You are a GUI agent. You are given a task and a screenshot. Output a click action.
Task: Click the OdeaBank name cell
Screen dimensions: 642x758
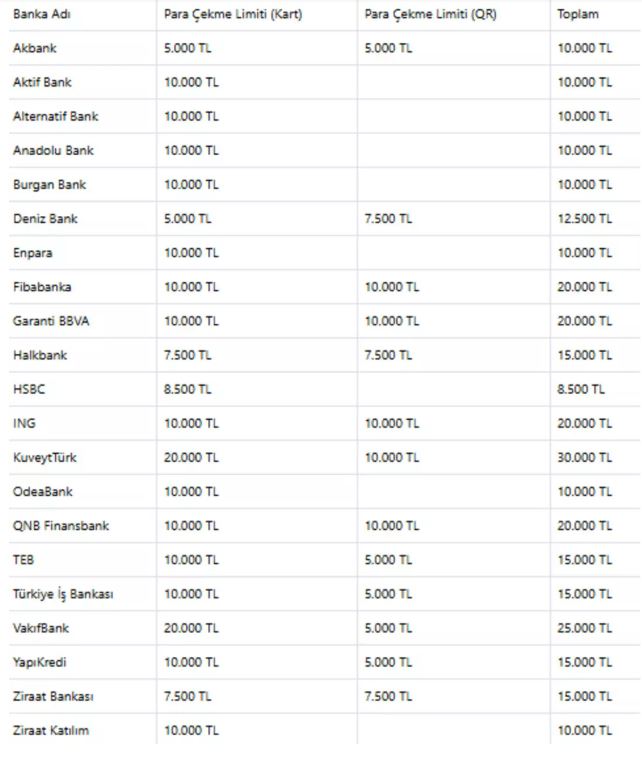pos(43,492)
